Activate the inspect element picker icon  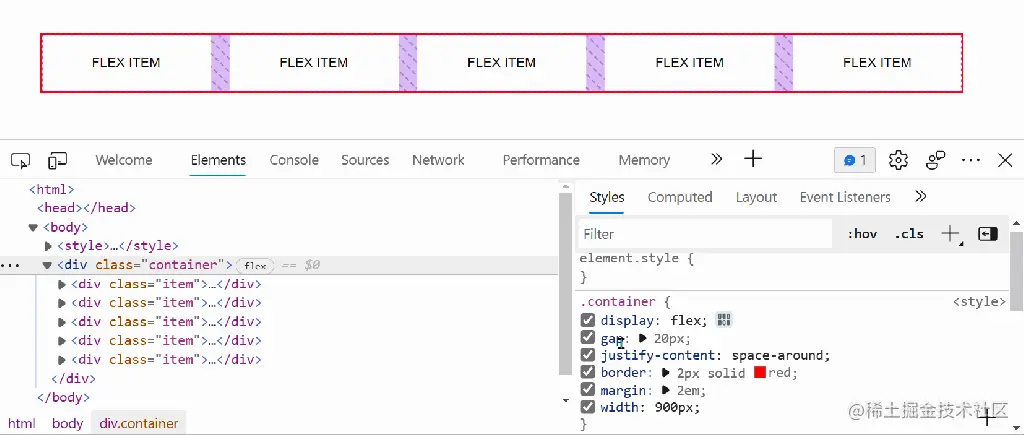[21, 160]
